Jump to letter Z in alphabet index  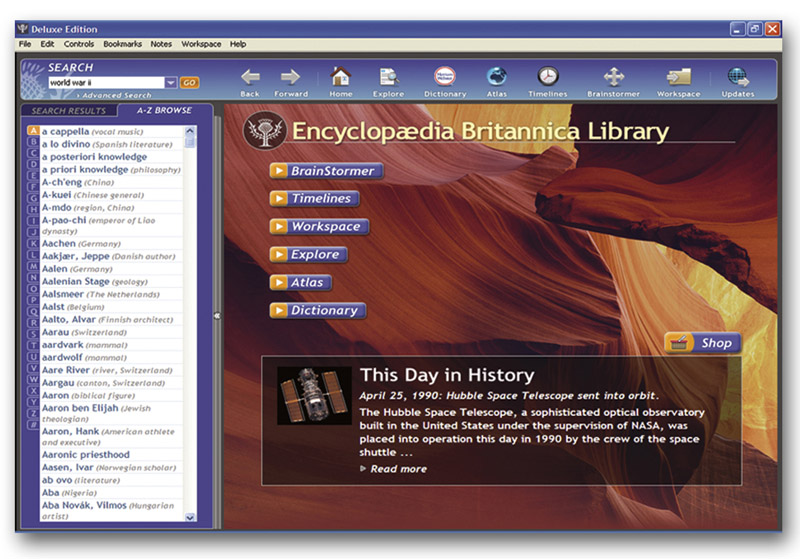point(33,413)
